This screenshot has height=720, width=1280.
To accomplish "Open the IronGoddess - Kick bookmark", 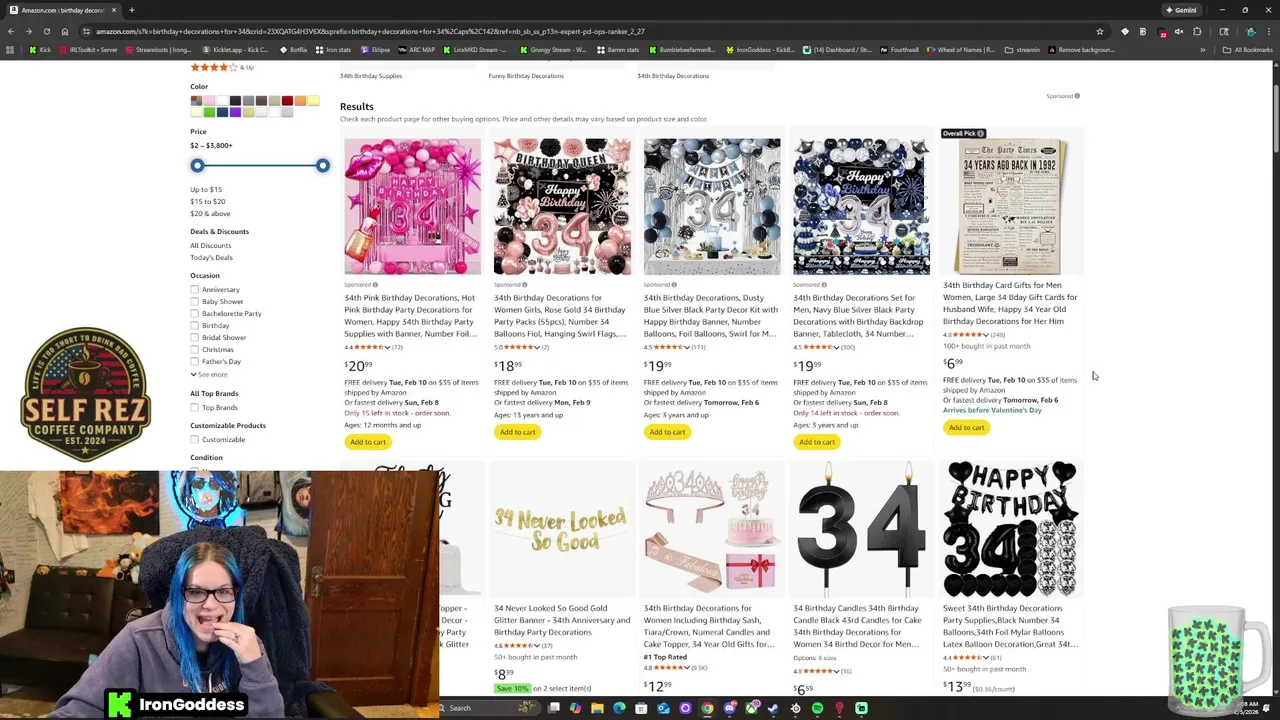I will point(760,49).
